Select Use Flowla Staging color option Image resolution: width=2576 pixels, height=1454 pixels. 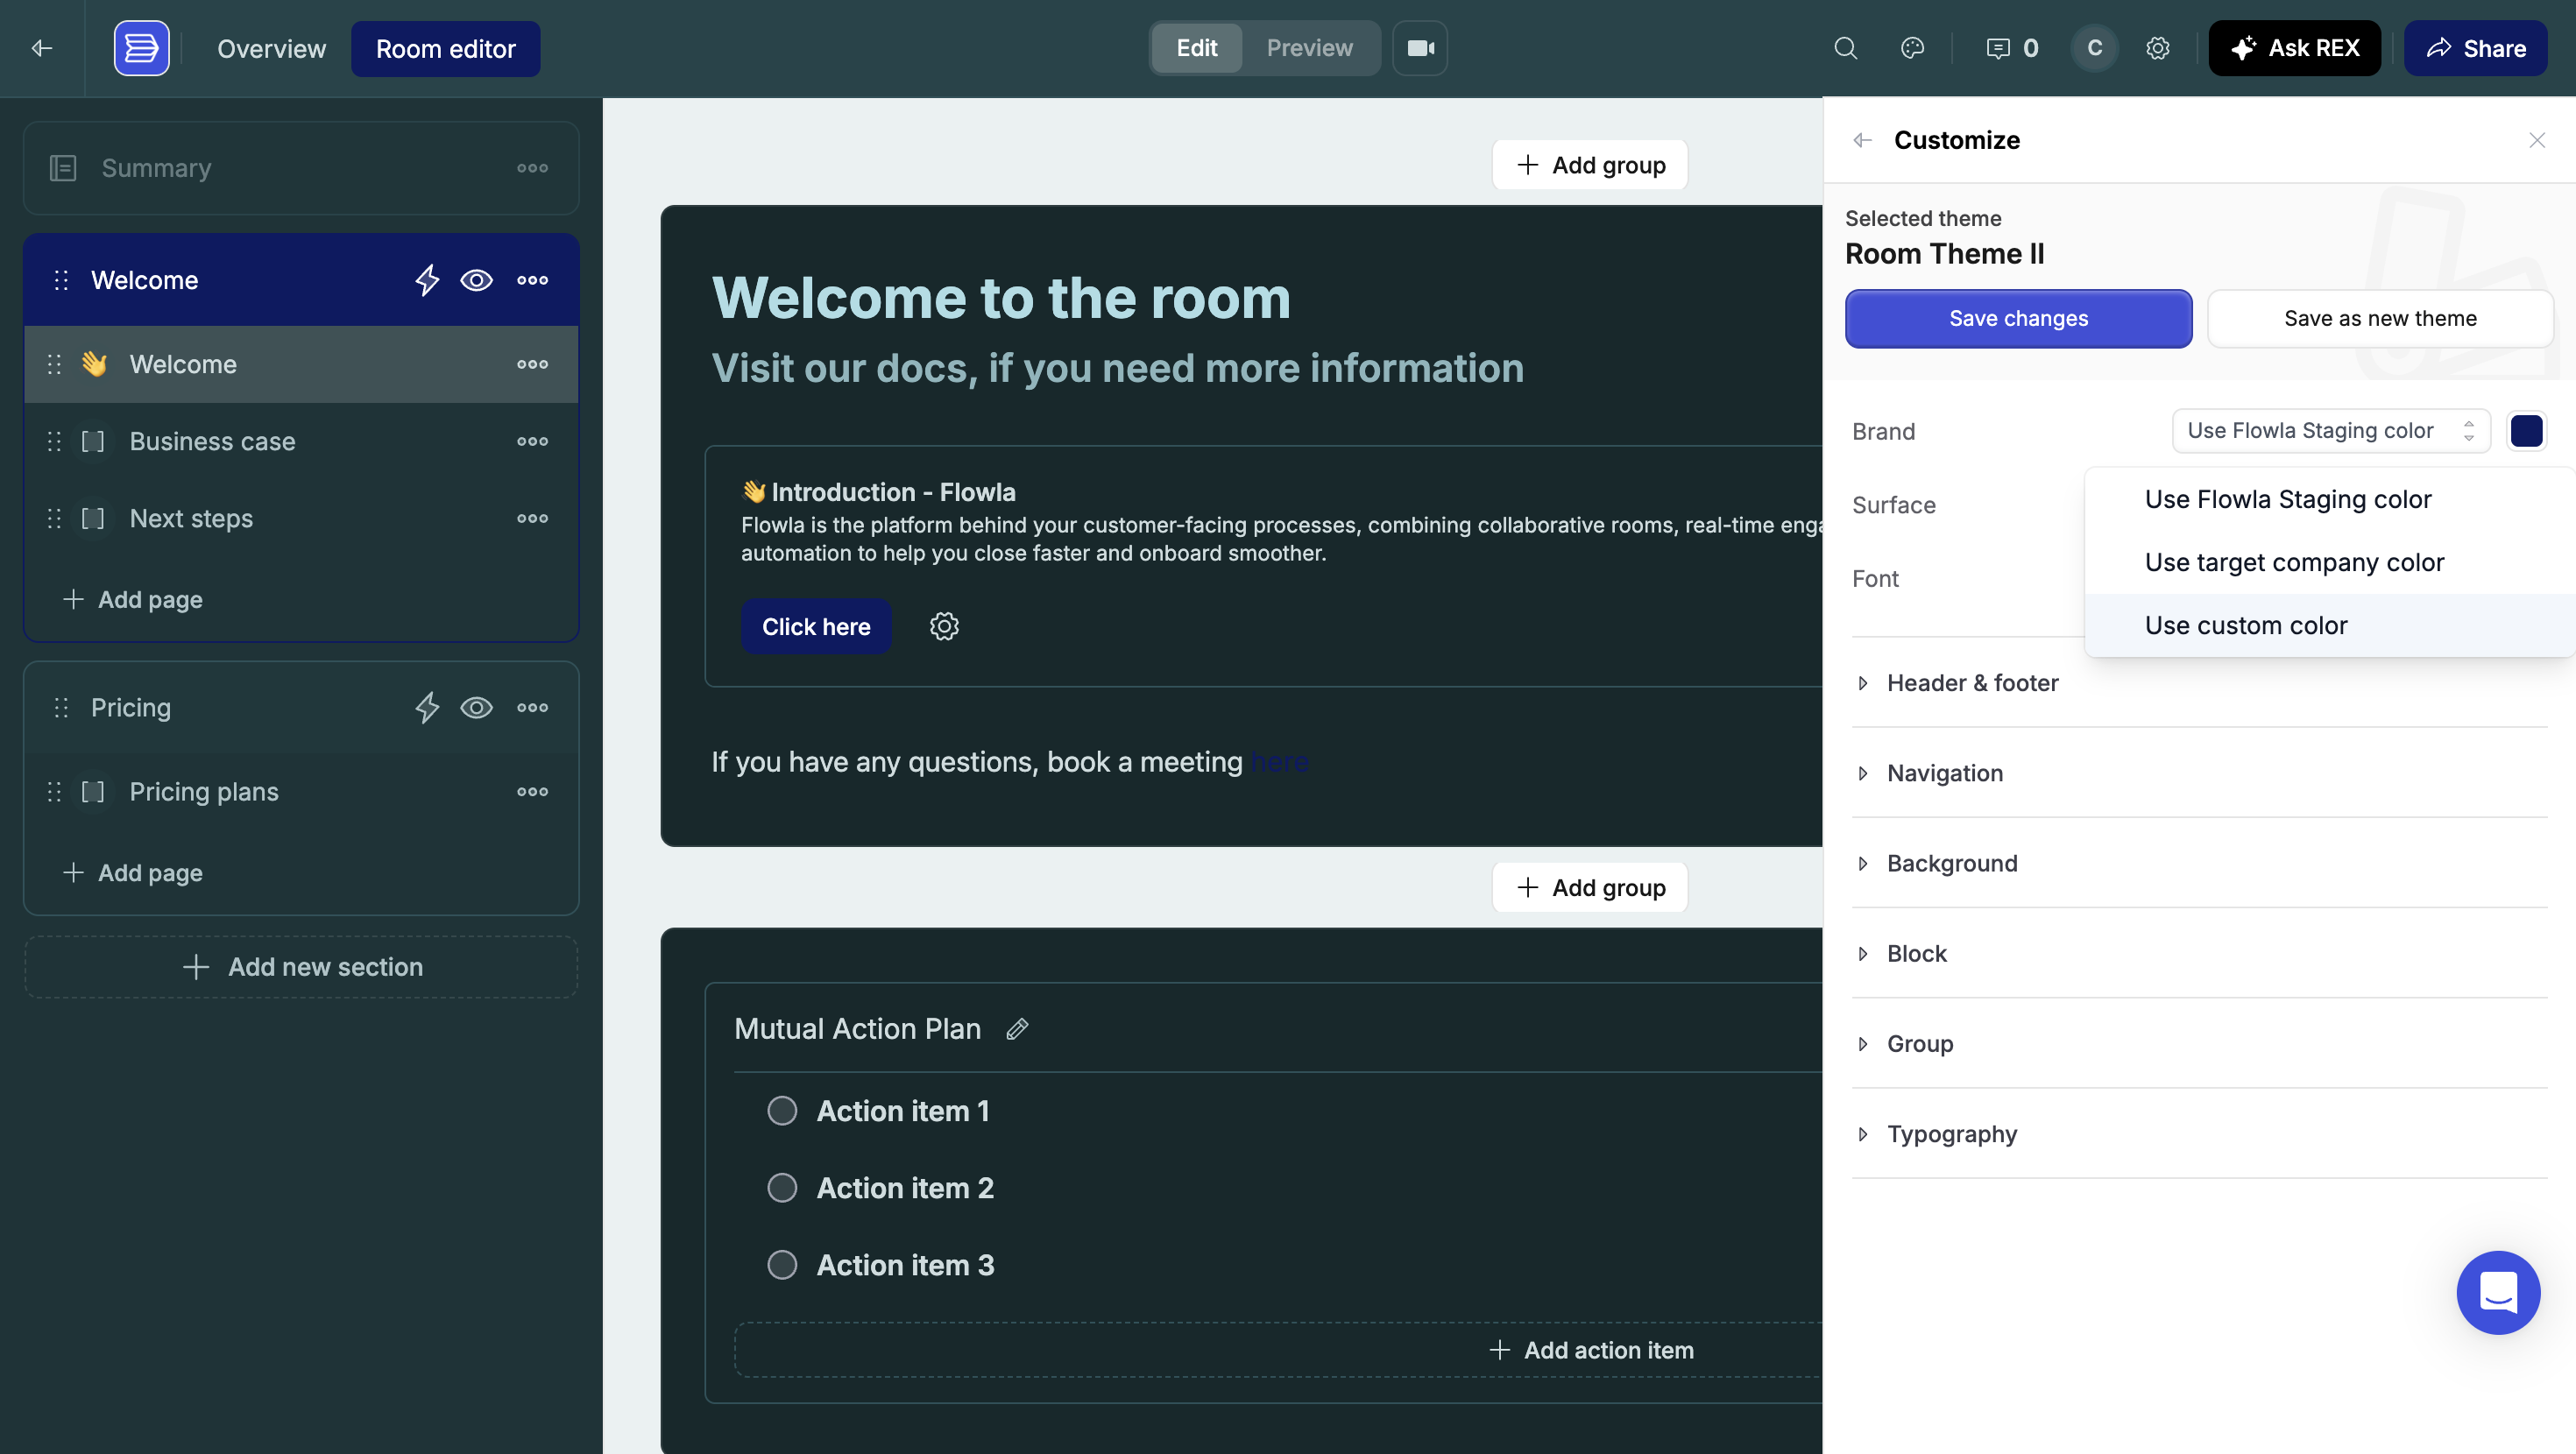click(2330, 499)
